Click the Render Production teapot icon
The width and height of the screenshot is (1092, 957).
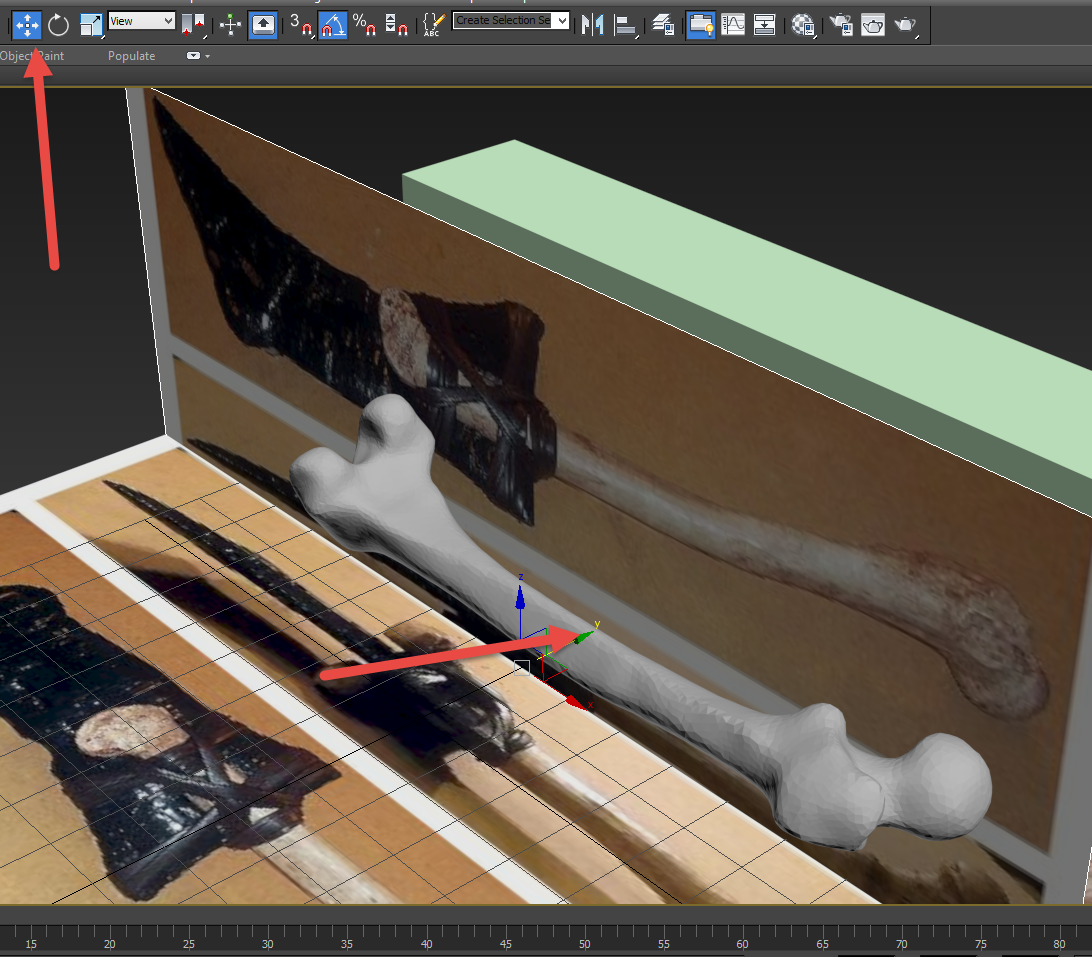point(905,25)
